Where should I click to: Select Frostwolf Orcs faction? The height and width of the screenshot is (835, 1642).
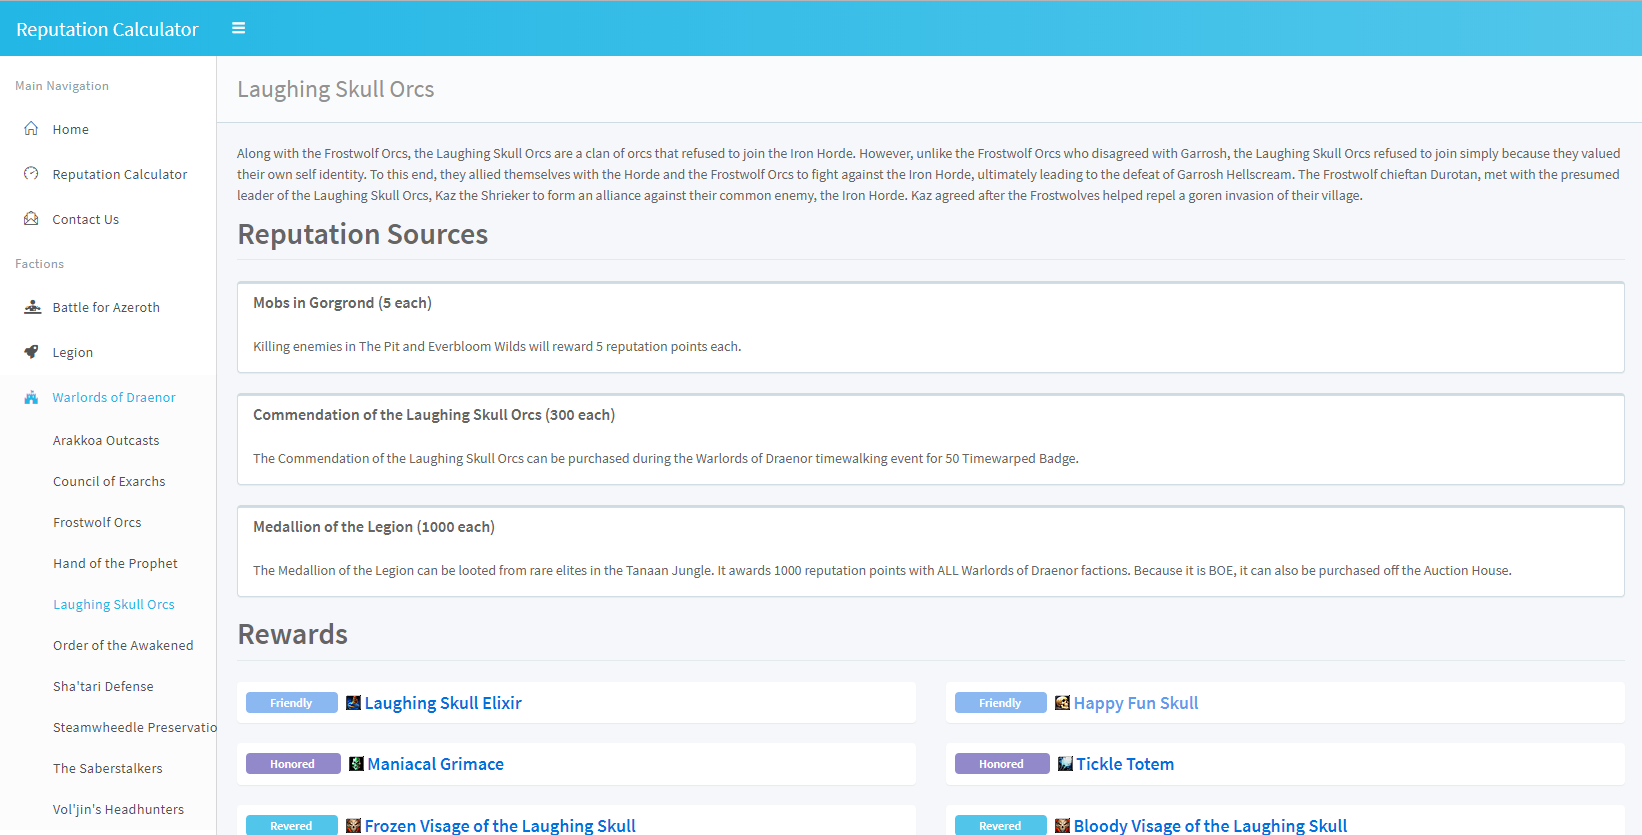pyautogui.click(x=97, y=522)
